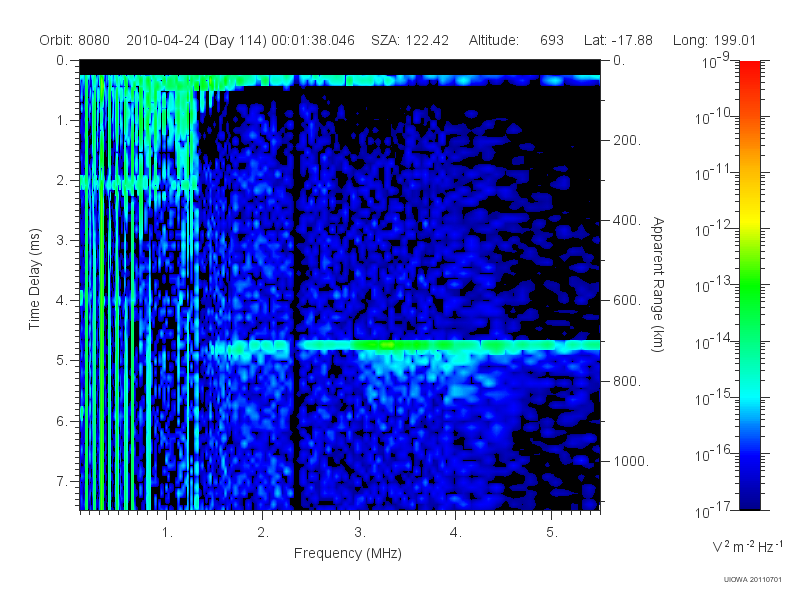800x600 pixels.
Task: Click the '3.' tick on Frequency axis
Action: (x=360, y=533)
